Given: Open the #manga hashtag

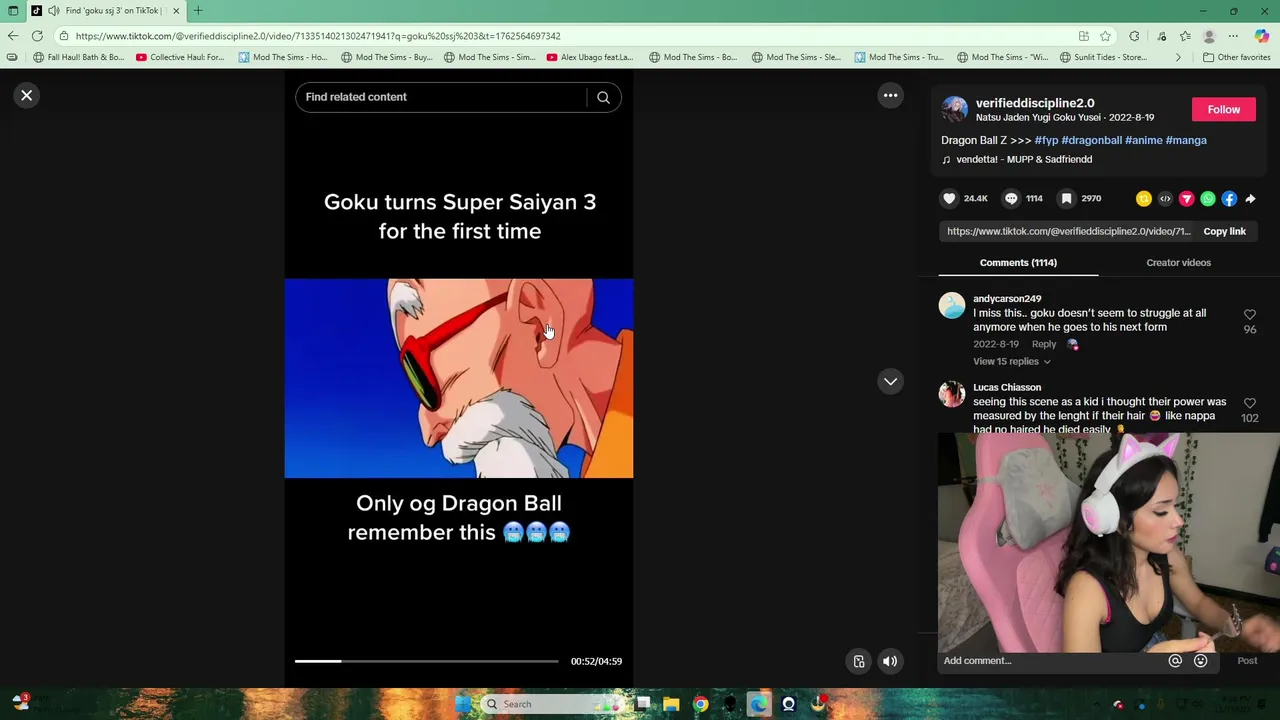Looking at the screenshot, I should (x=1186, y=140).
